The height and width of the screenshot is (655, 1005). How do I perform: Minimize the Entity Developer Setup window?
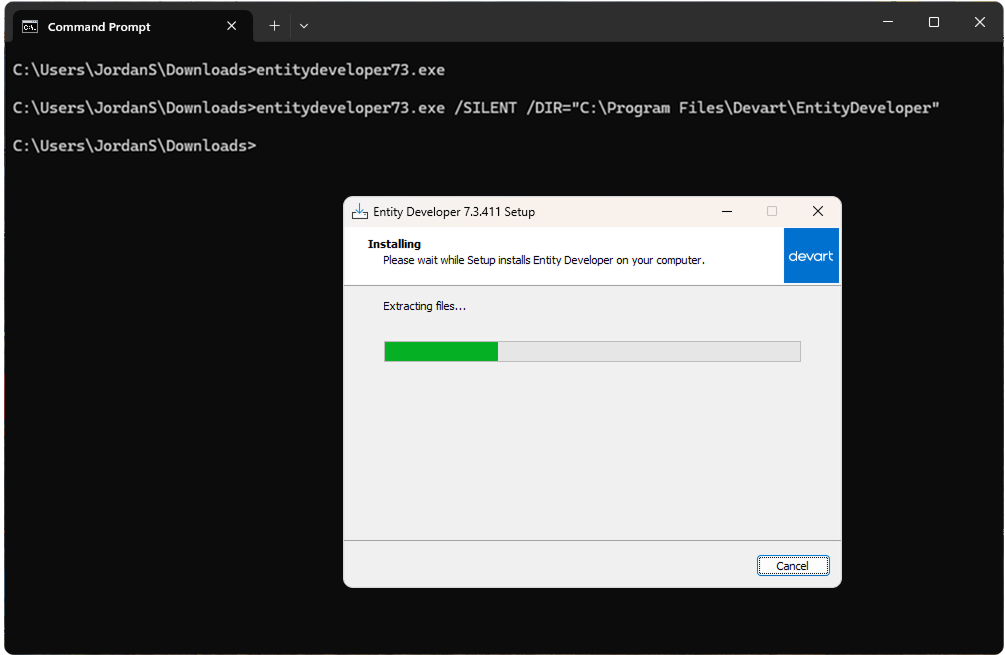pos(727,211)
